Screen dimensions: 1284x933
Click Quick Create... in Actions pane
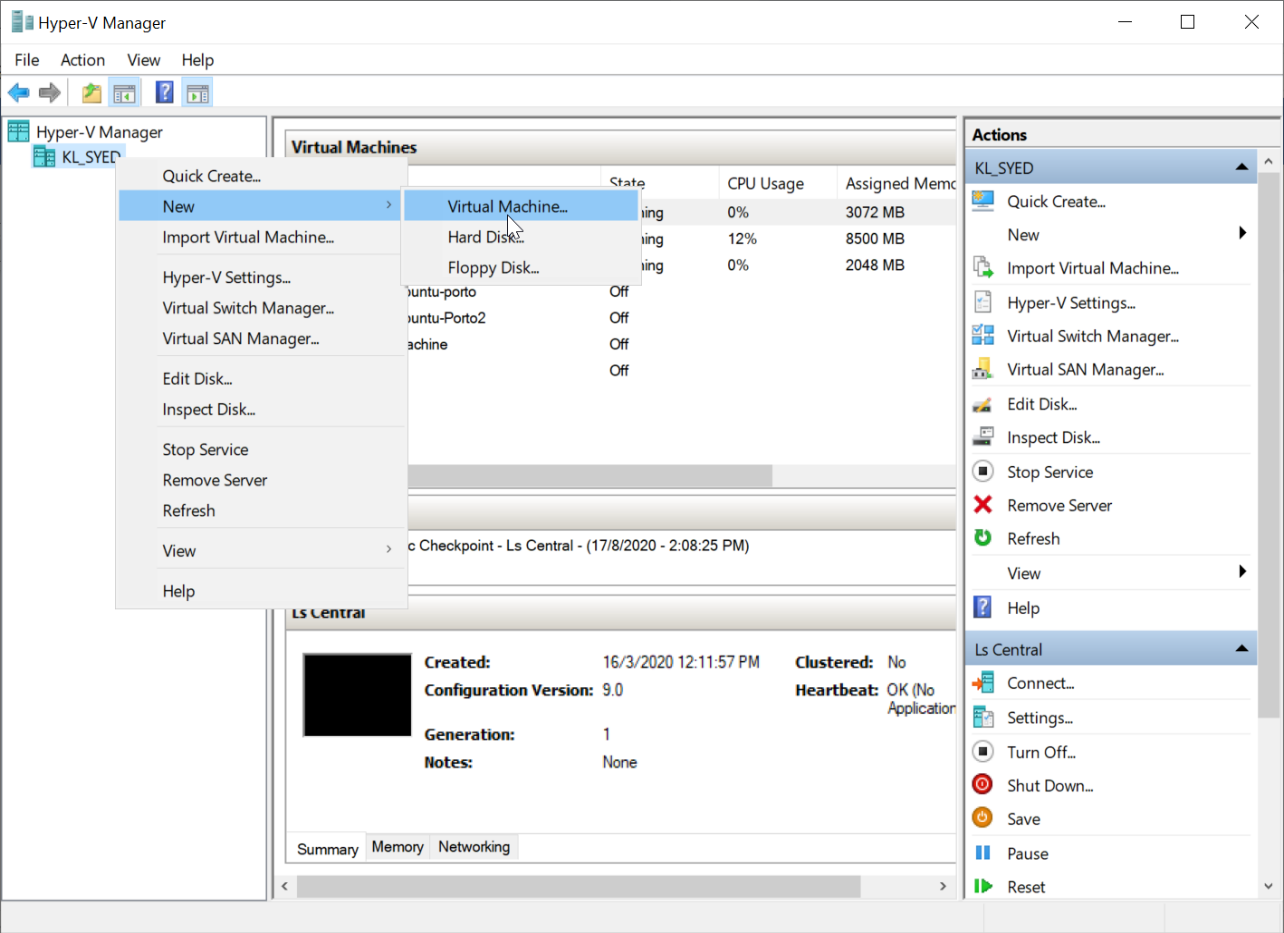pos(1055,201)
